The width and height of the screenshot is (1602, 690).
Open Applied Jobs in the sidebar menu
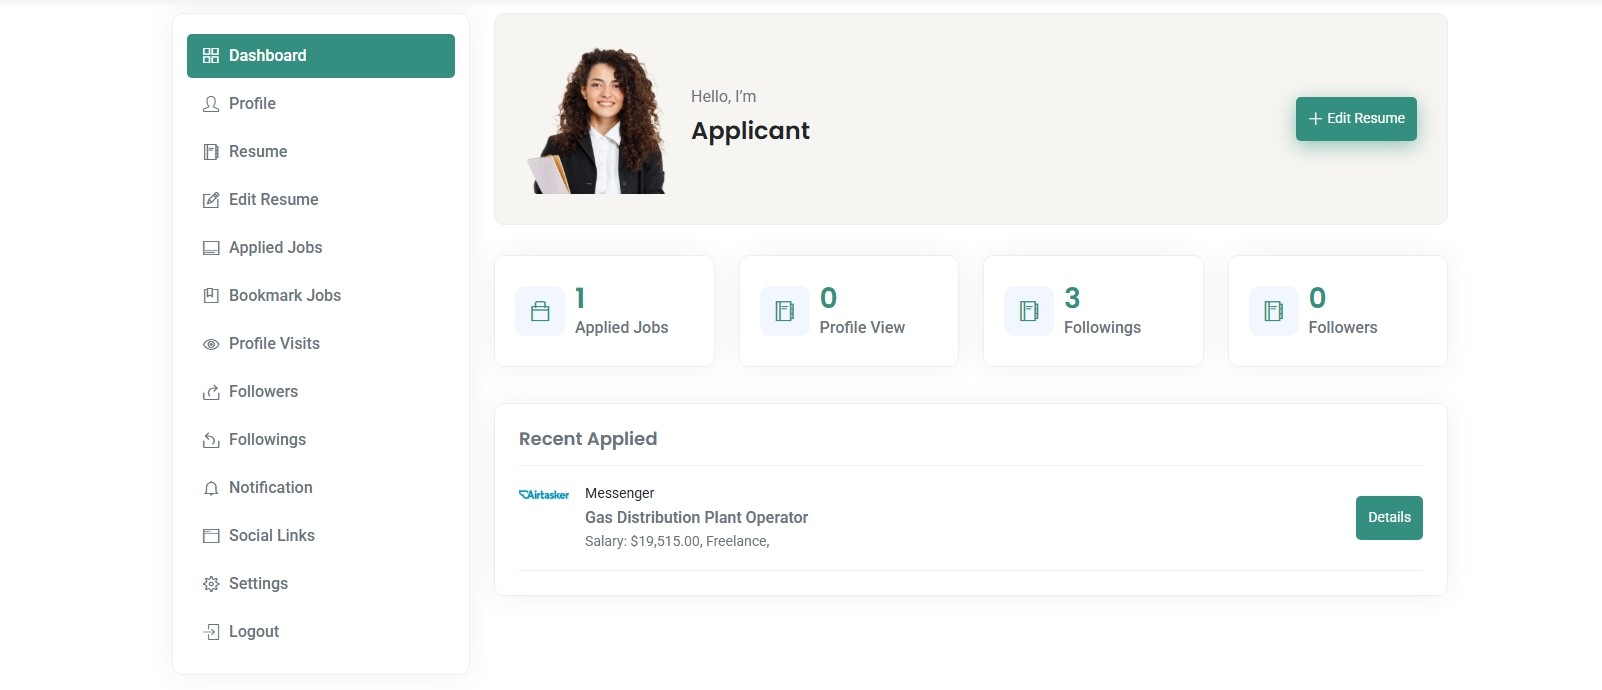[x=321, y=248]
